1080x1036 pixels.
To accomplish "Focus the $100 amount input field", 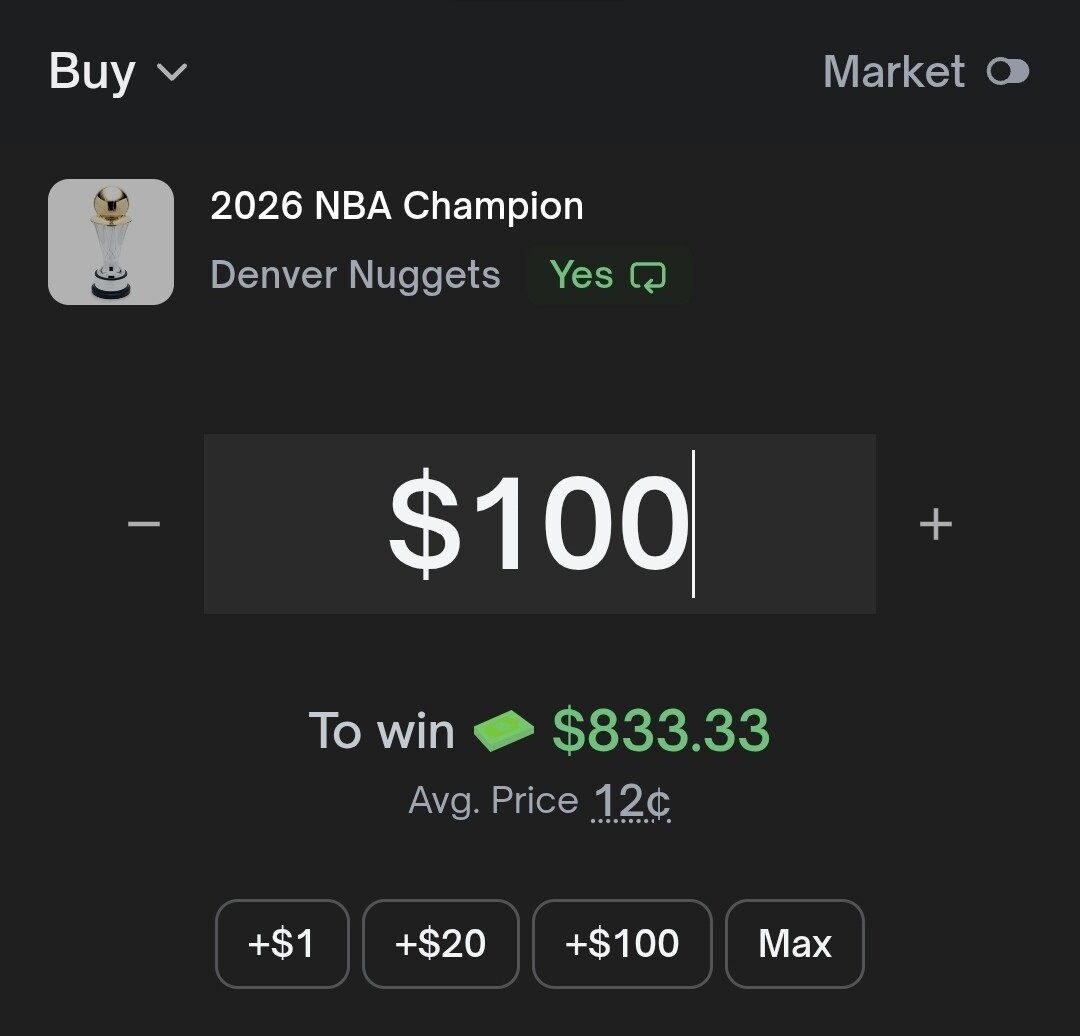I will pyautogui.click(x=540, y=524).
